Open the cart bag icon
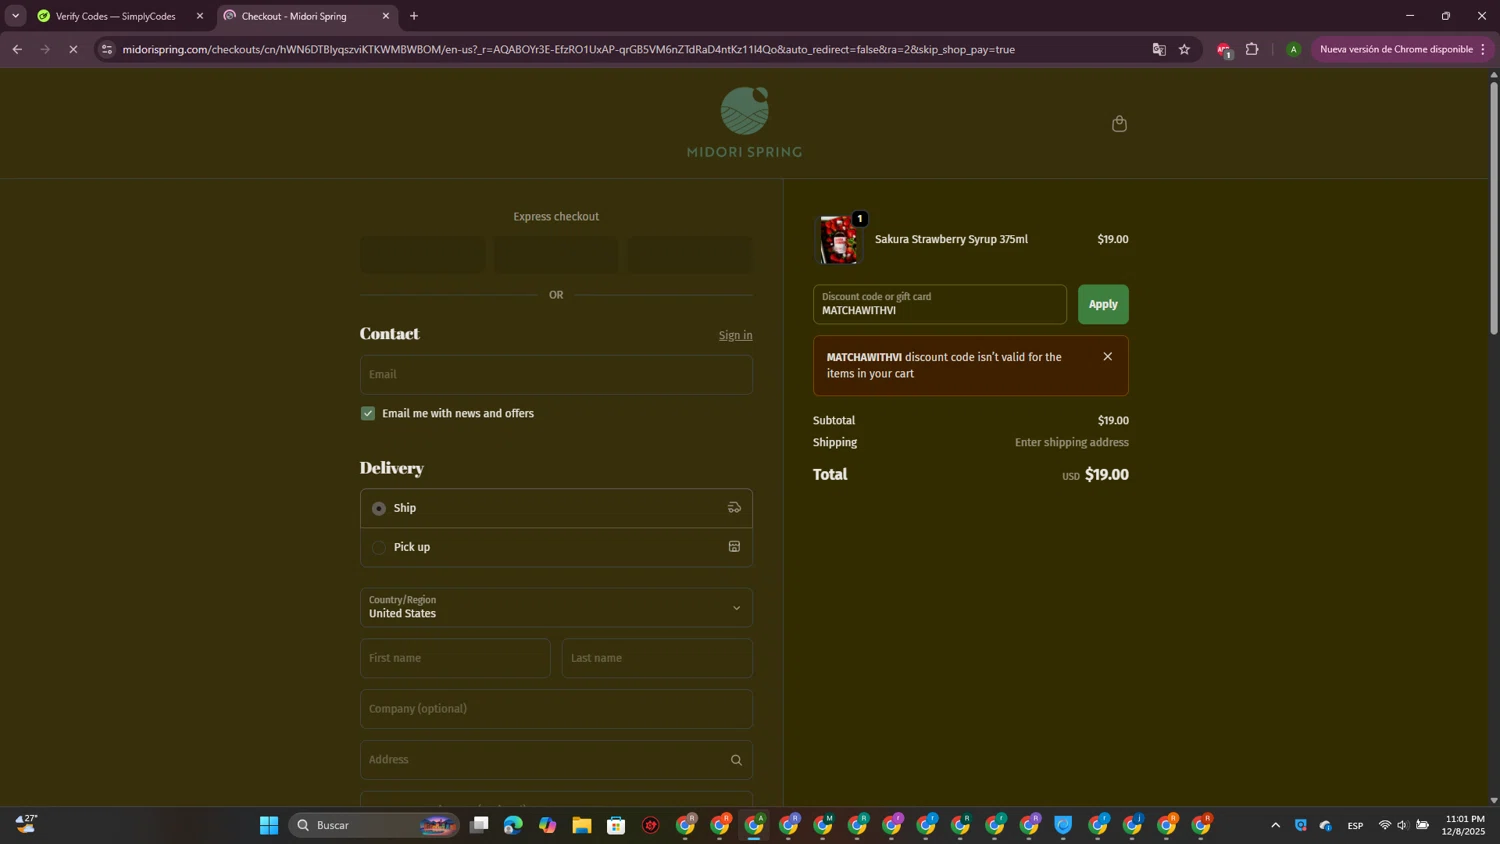The height and width of the screenshot is (844, 1500). [1119, 124]
